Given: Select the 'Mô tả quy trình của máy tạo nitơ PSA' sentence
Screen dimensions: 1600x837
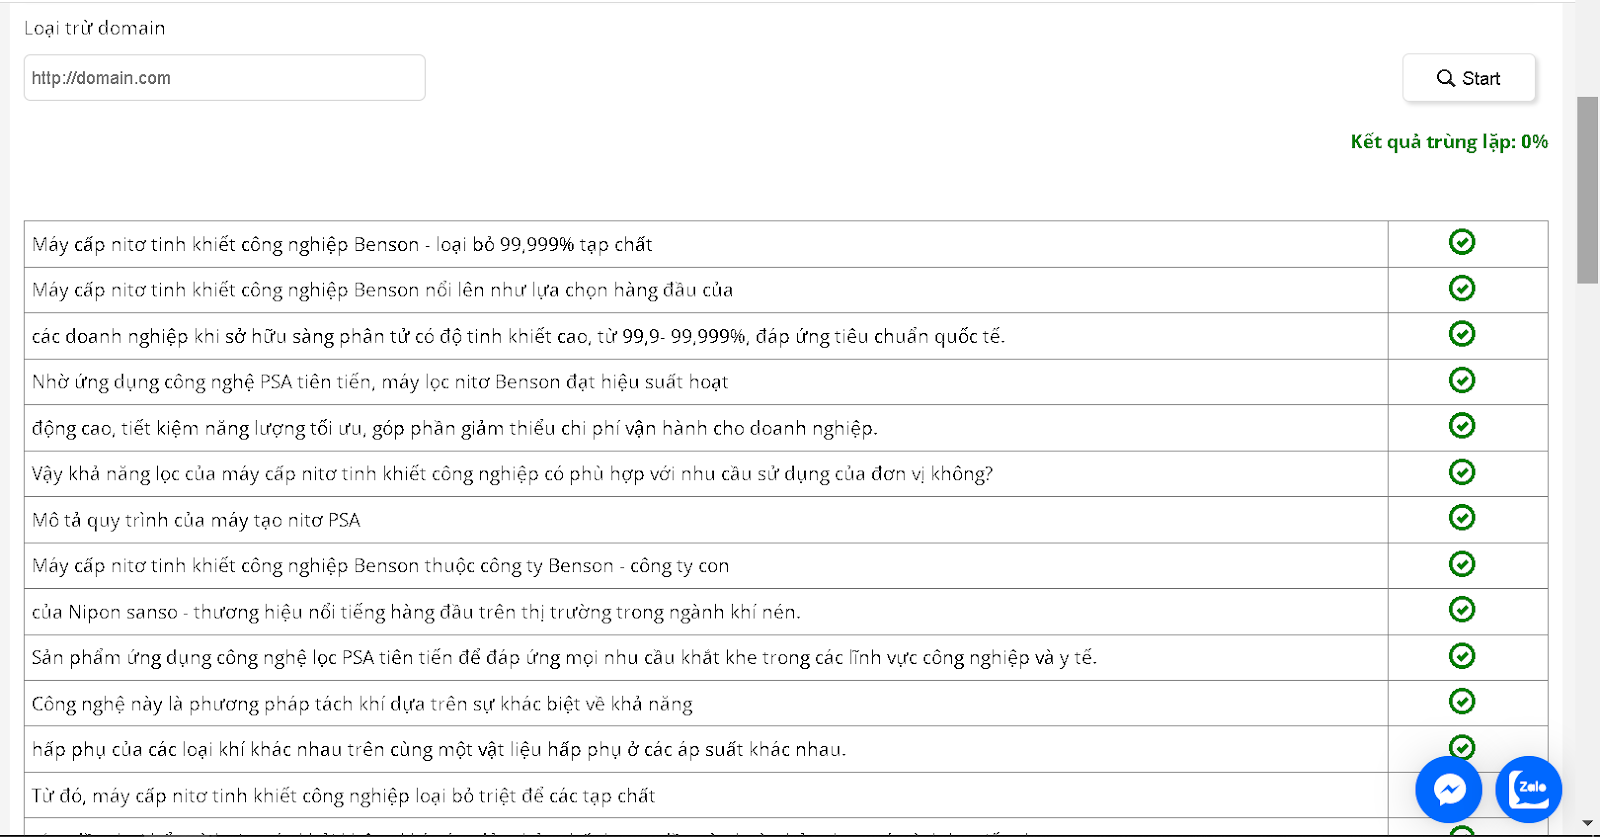Looking at the screenshot, I should coord(196,520).
